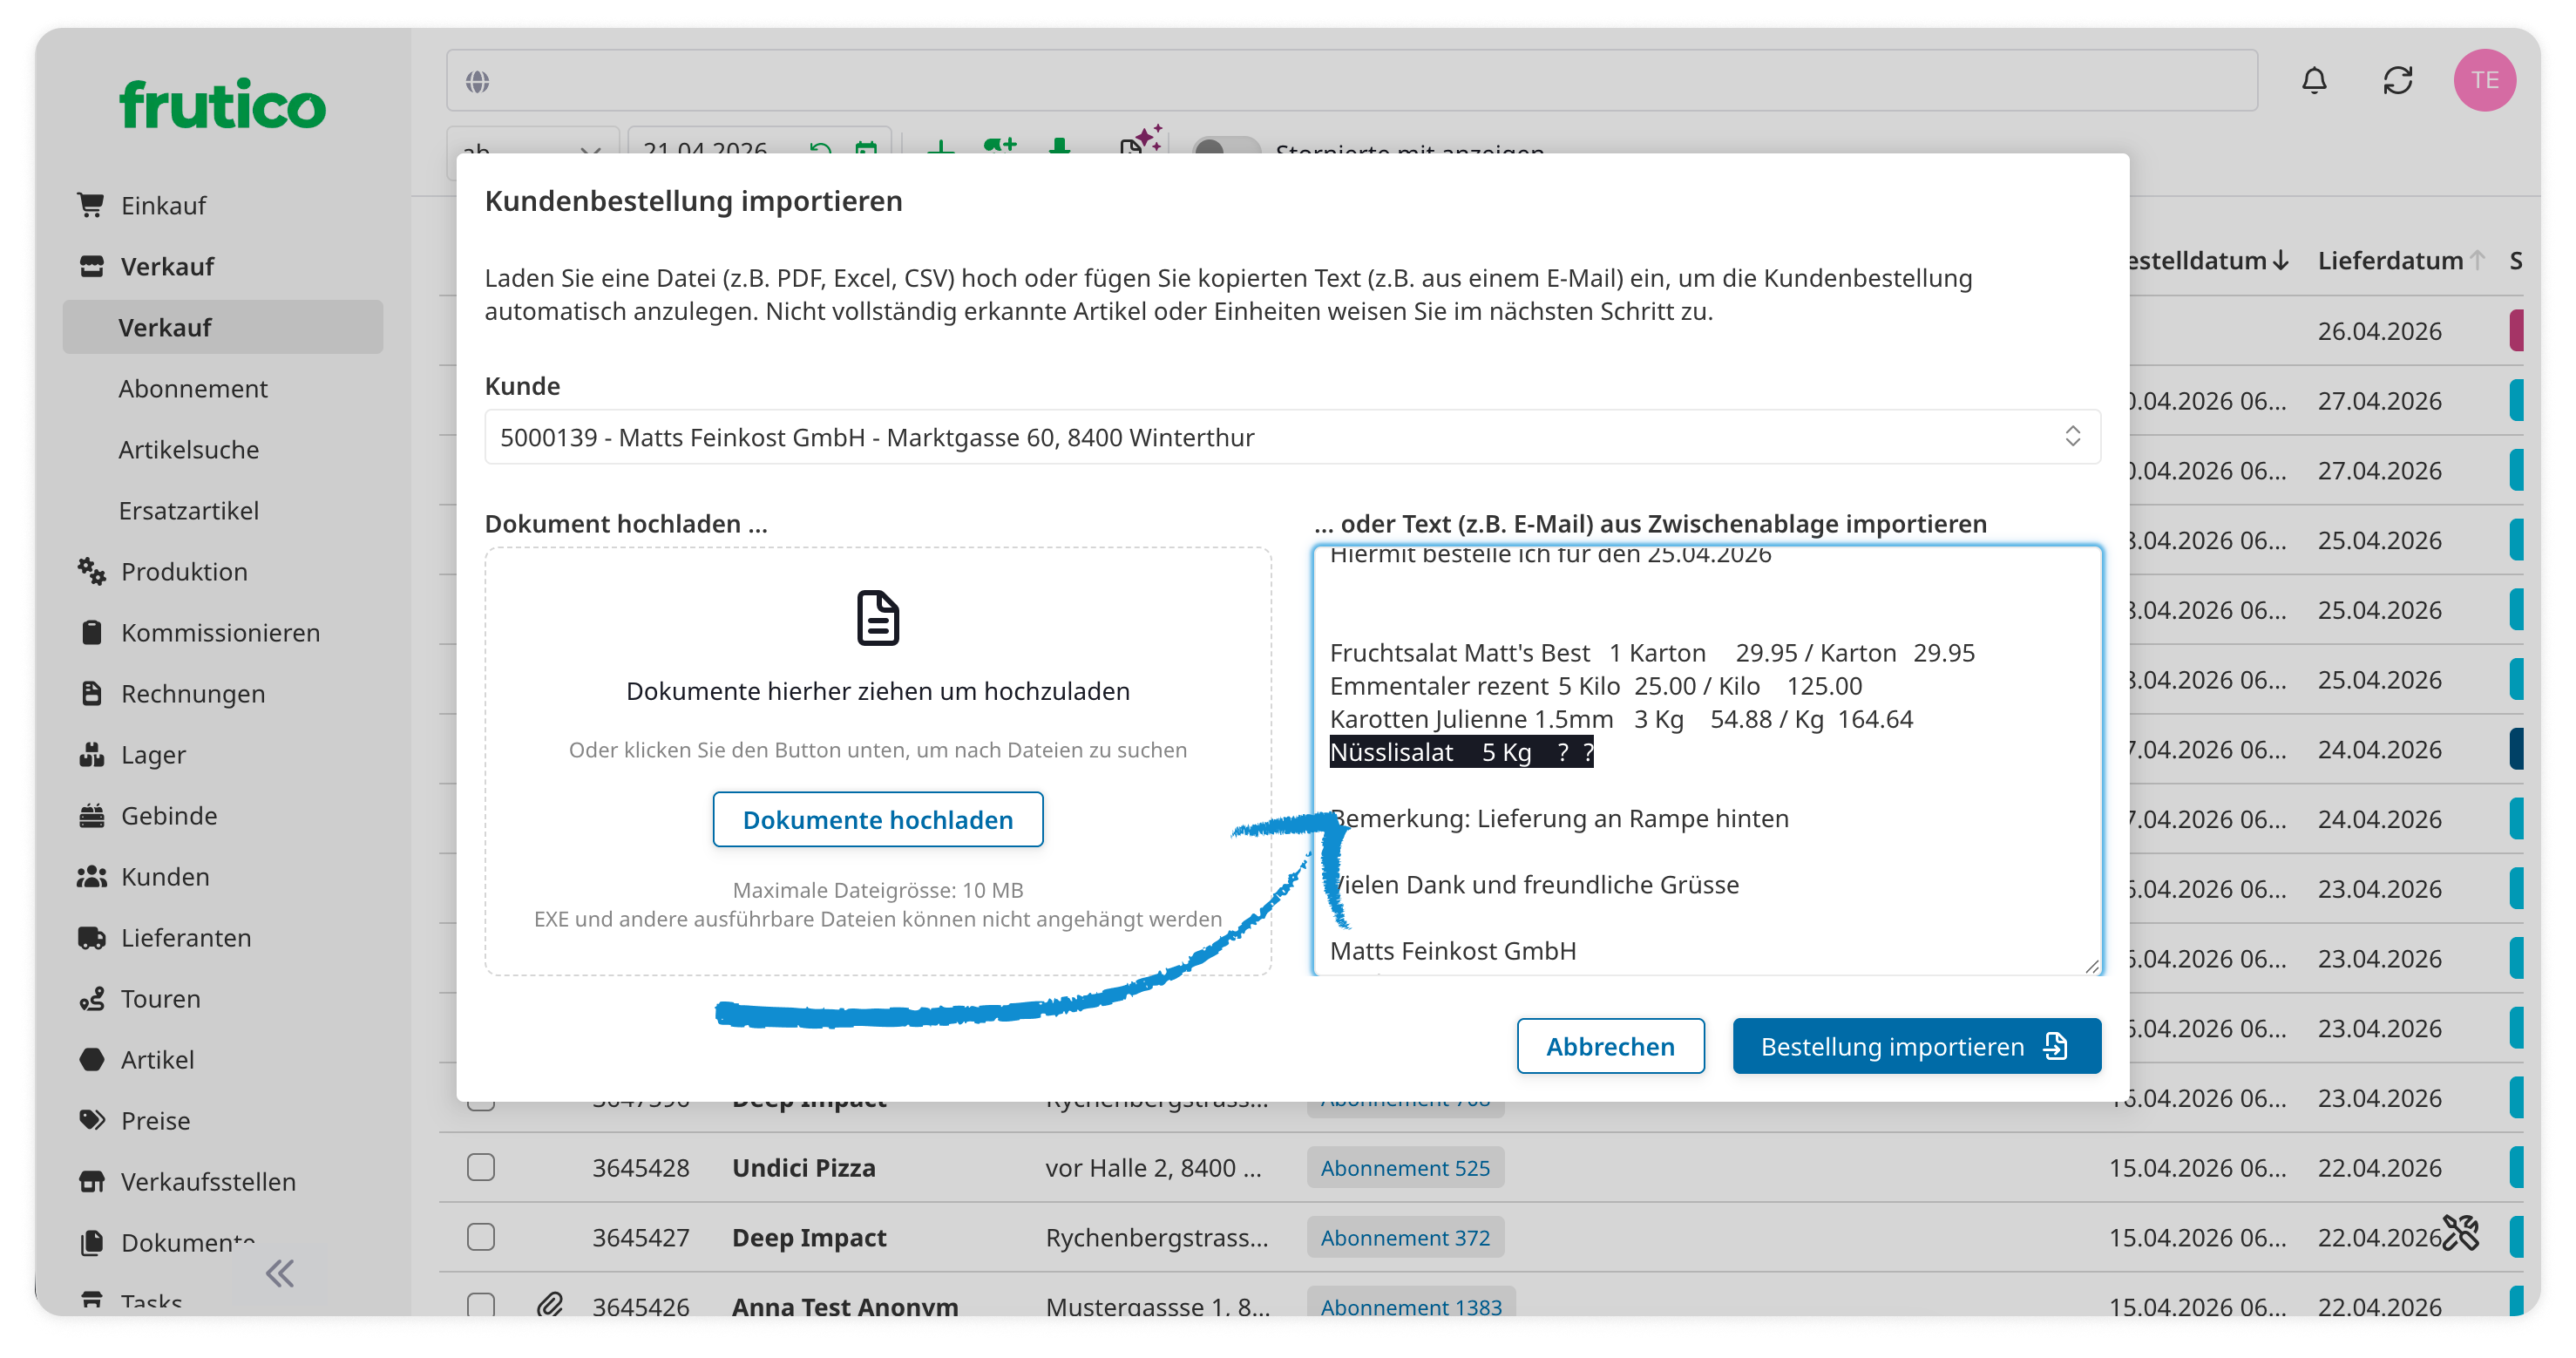Click 'Deep Impact' in row 3645427

tap(809, 1237)
